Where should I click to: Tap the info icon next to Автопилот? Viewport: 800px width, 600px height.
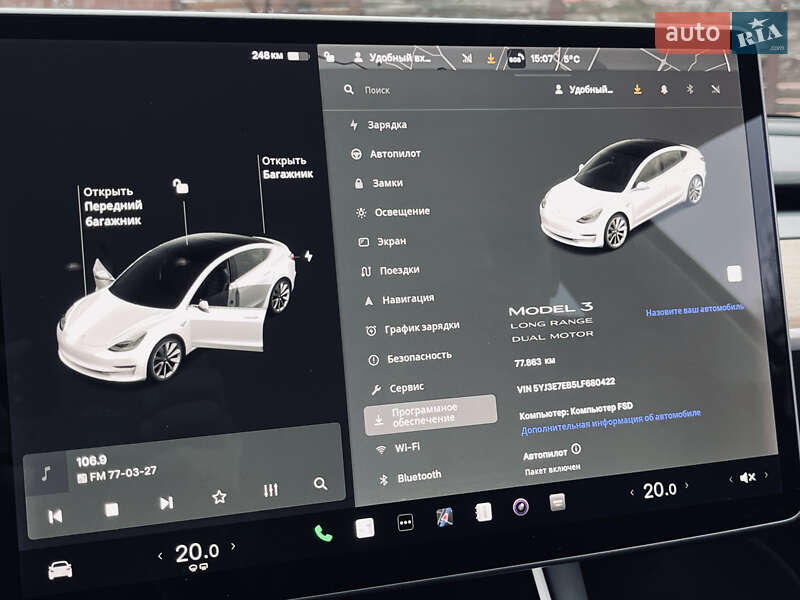point(576,448)
